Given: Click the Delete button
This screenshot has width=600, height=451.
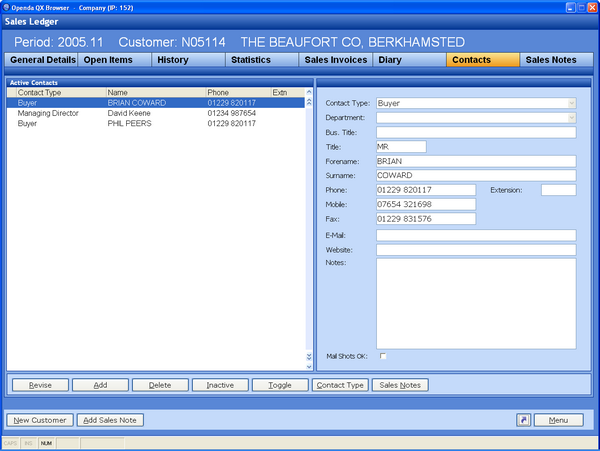Looking at the screenshot, I should 160,385.
